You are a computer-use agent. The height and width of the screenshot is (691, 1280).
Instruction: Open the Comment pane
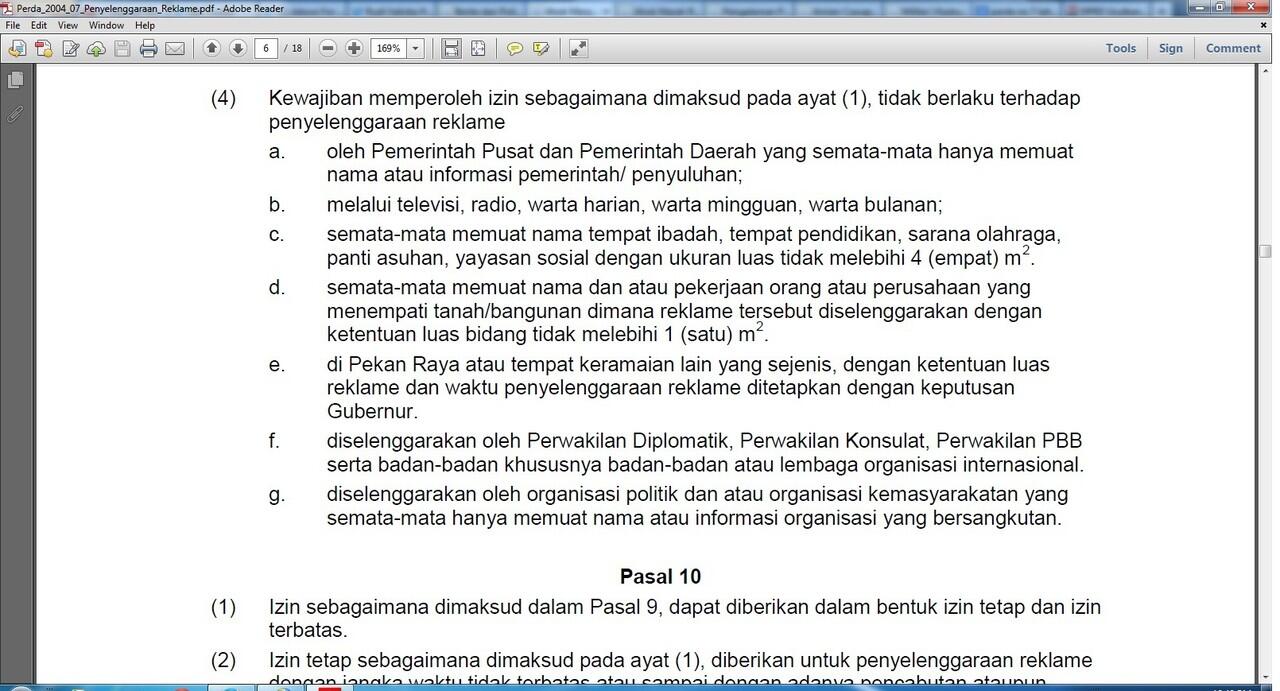tap(1233, 48)
